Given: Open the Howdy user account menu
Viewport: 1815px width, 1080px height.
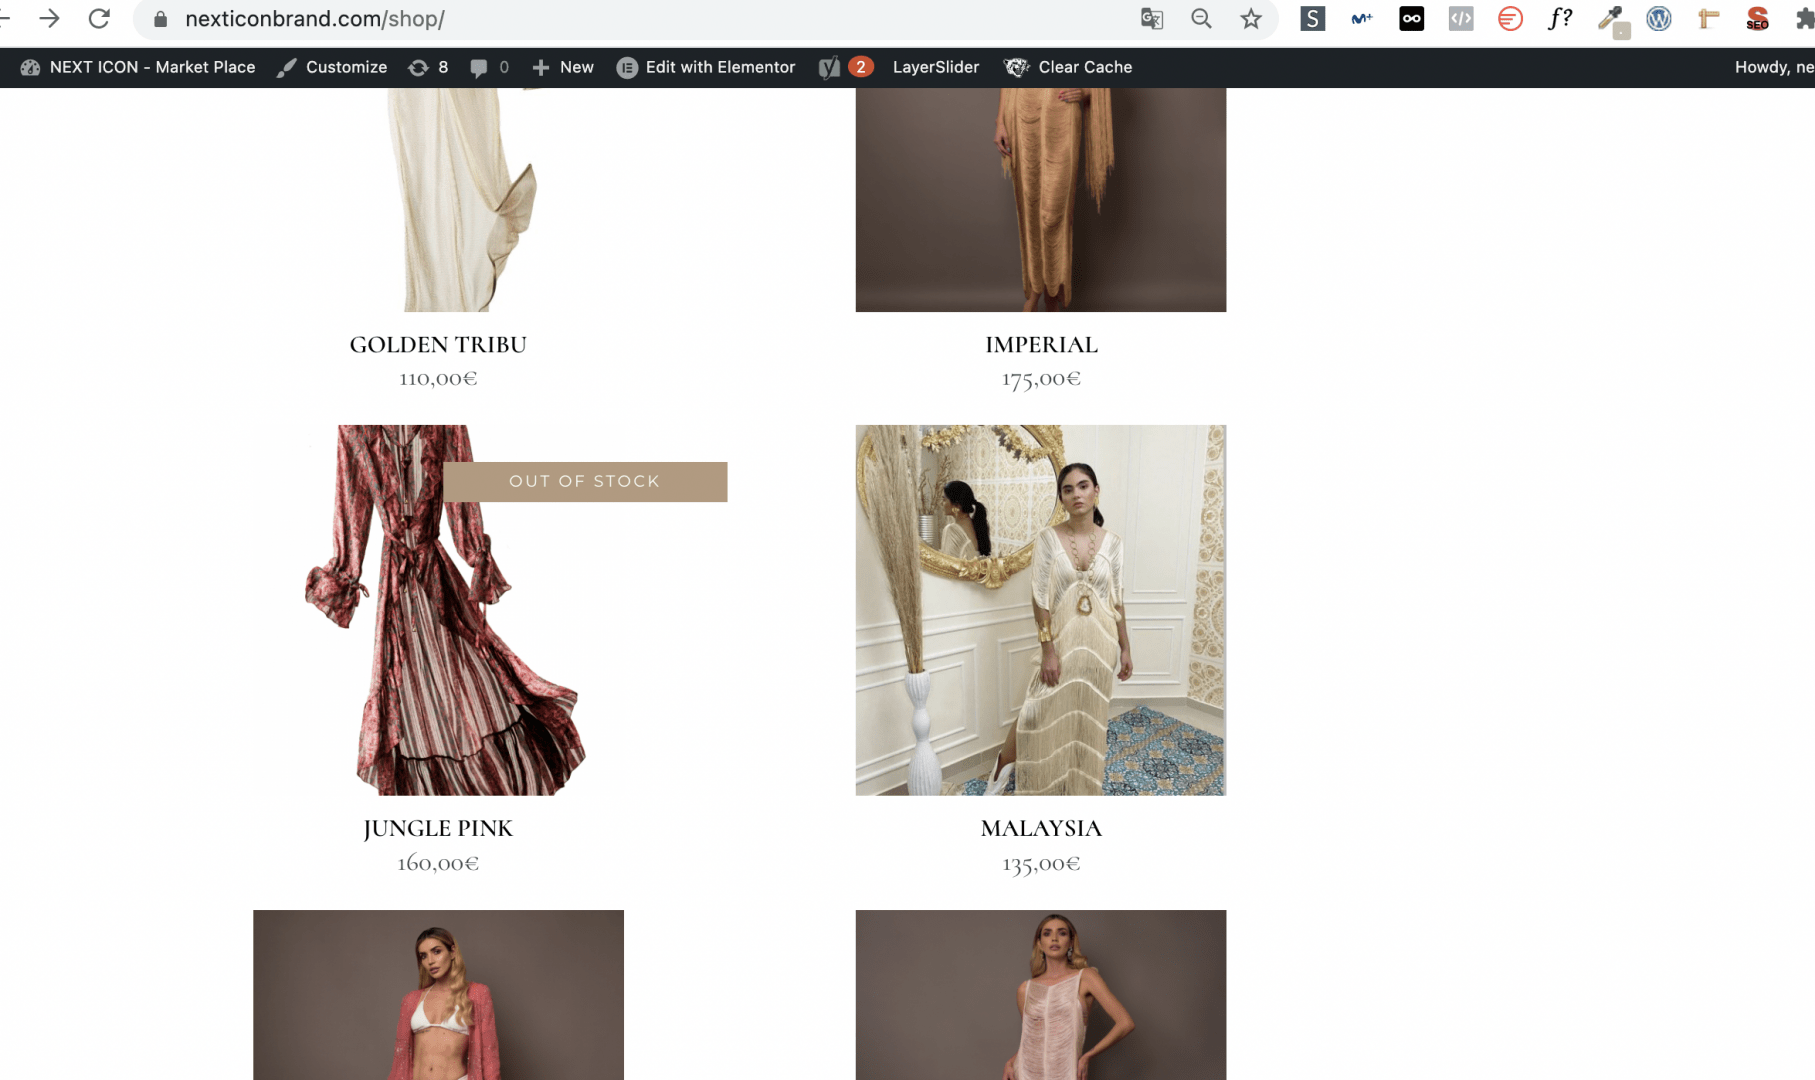Looking at the screenshot, I should 1774,67.
